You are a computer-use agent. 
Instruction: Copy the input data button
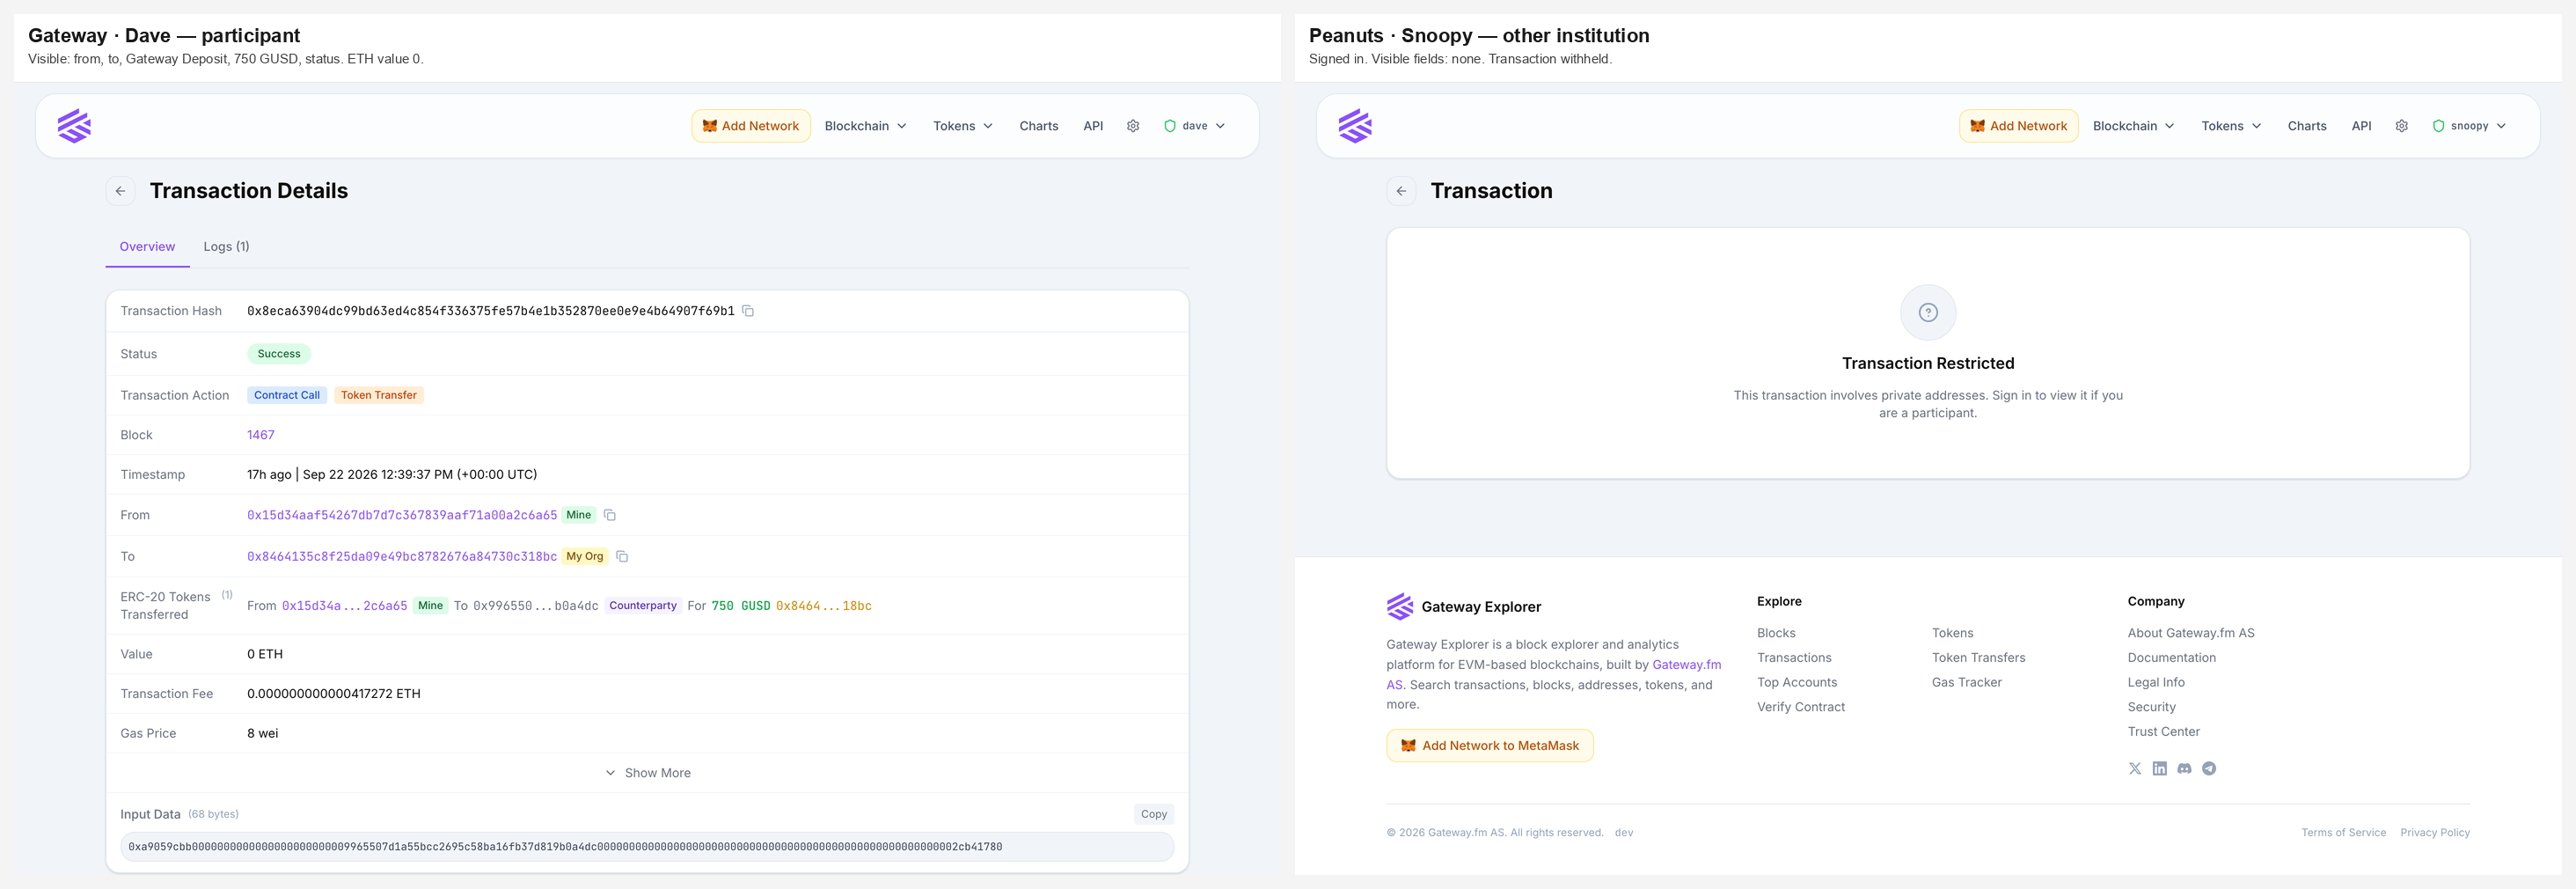(x=1153, y=814)
